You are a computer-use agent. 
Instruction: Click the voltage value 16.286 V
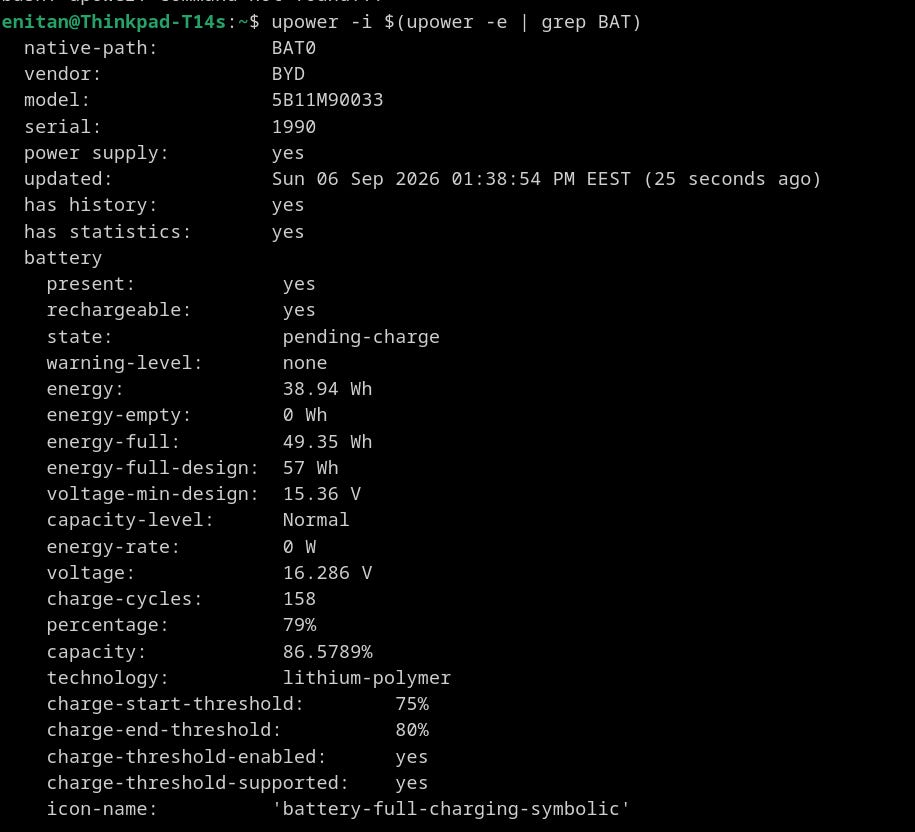click(327, 572)
